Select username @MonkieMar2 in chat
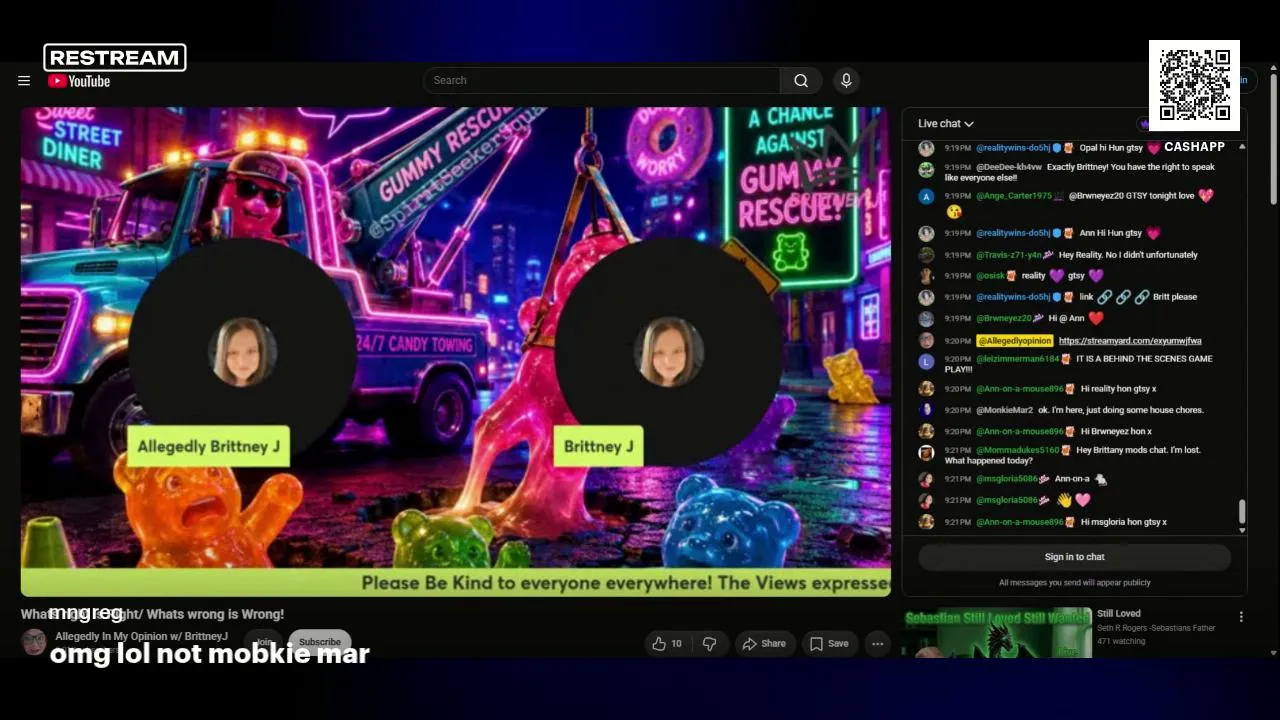This screenshot has height=720, width=1280. click(x=1004, y=410)
